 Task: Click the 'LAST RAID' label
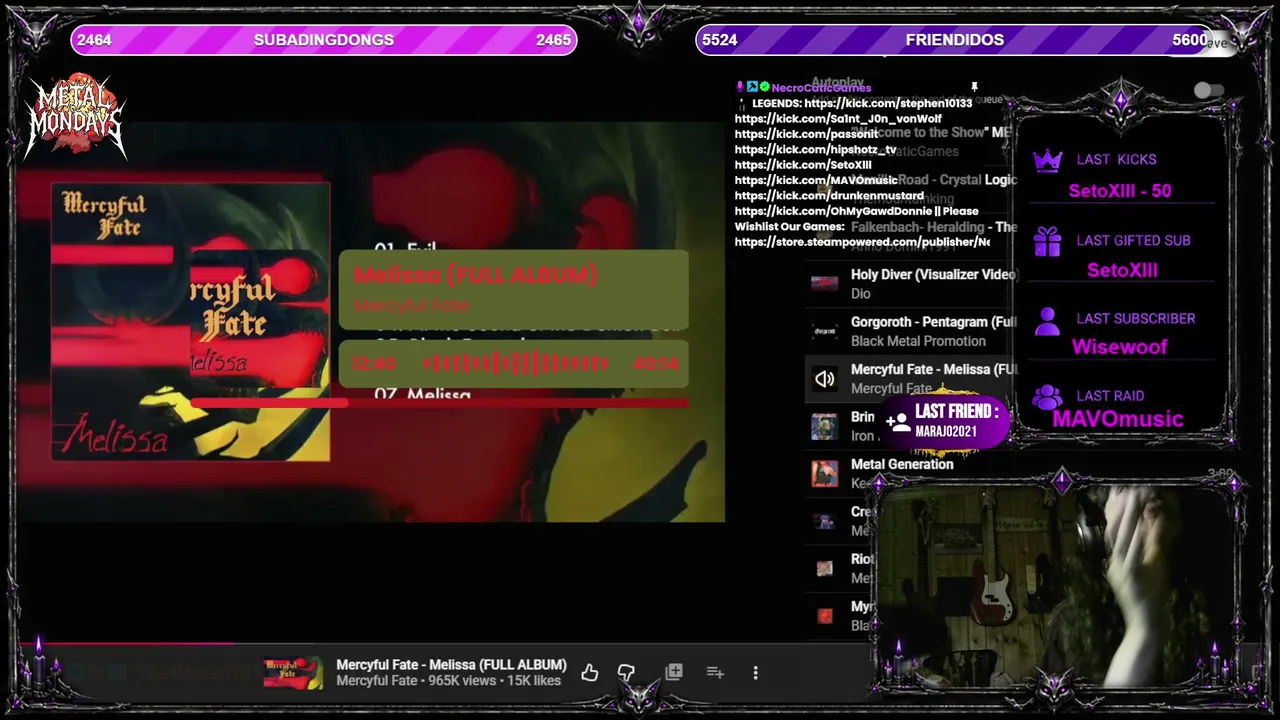point(1110,396)
